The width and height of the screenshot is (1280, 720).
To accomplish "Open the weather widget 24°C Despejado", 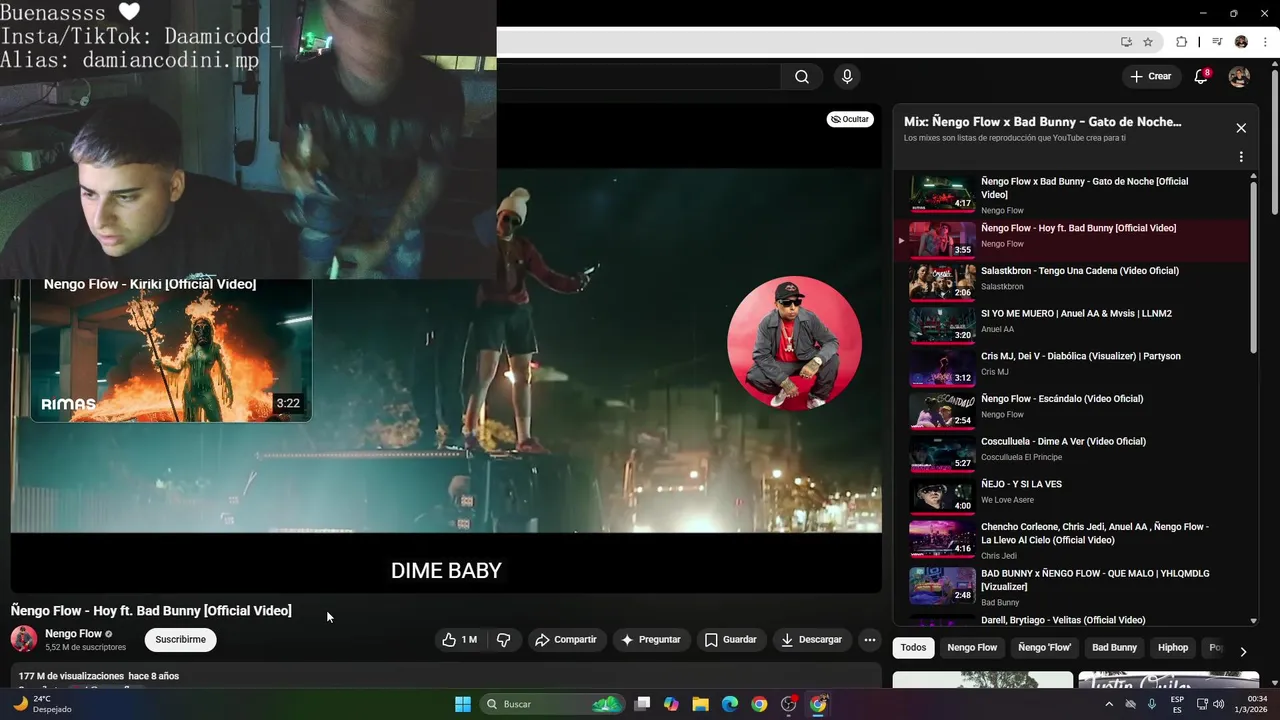I will click(43, 704).
